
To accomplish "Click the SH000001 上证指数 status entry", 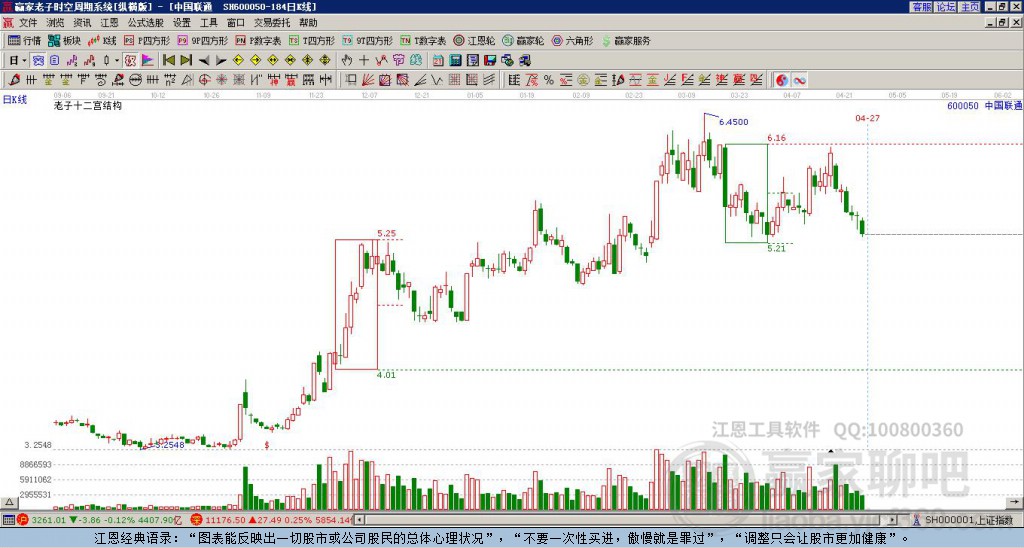I will point(968,520).
